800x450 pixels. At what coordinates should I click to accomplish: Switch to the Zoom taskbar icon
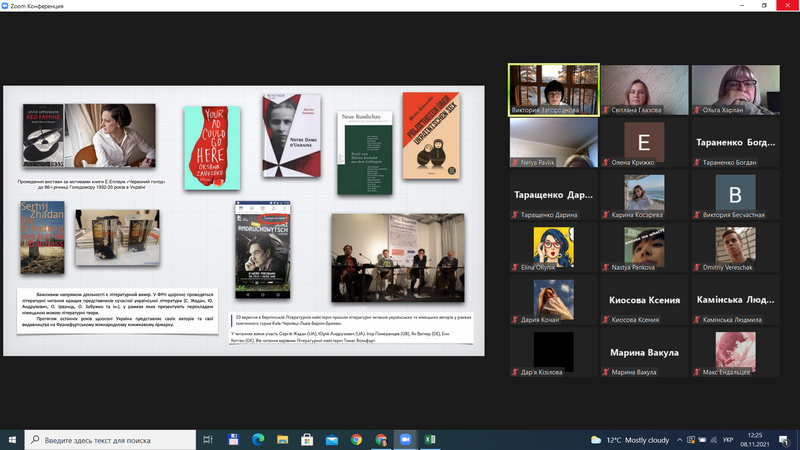pyautogui.click(x=405, y=440)
